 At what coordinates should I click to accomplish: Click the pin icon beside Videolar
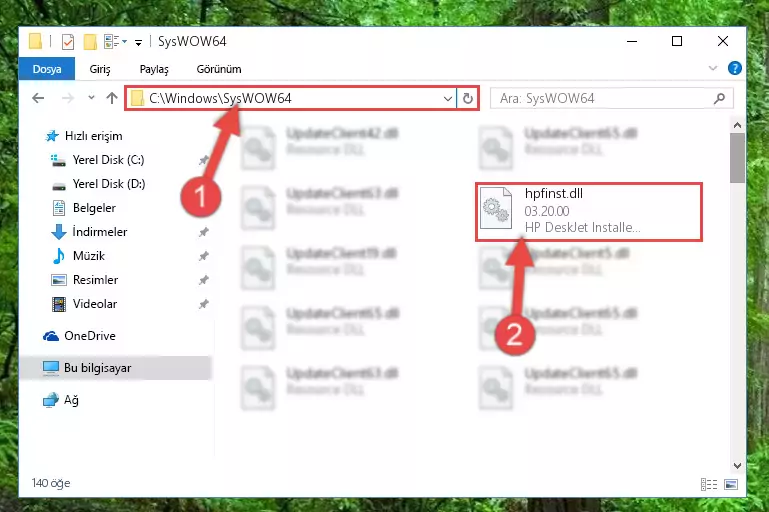(204, 304)
